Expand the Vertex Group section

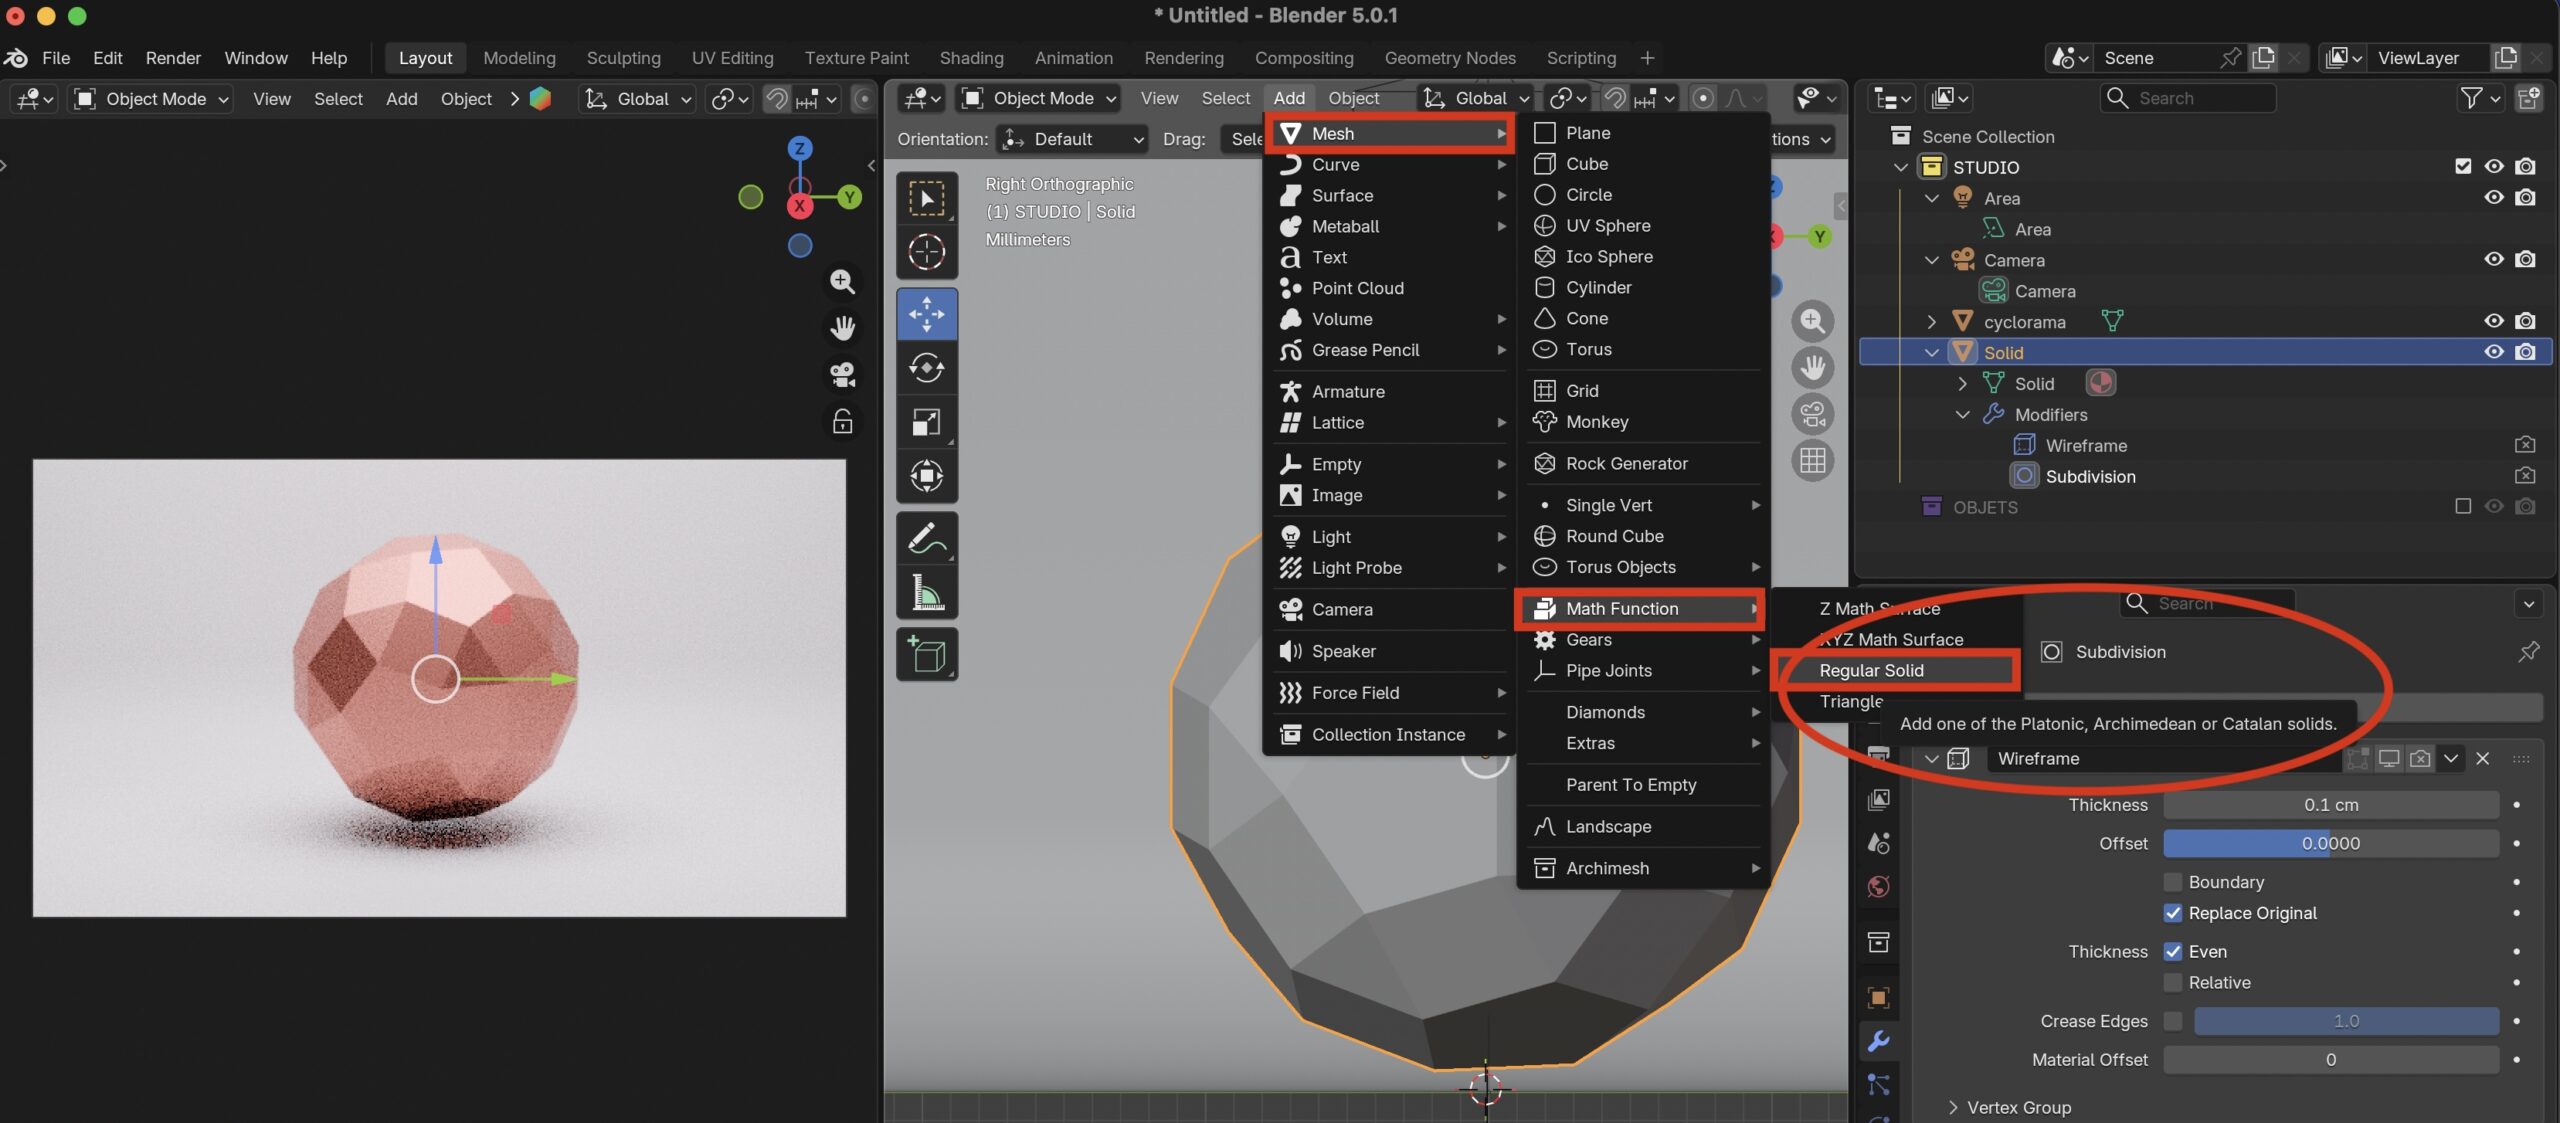(2009, 1107)
